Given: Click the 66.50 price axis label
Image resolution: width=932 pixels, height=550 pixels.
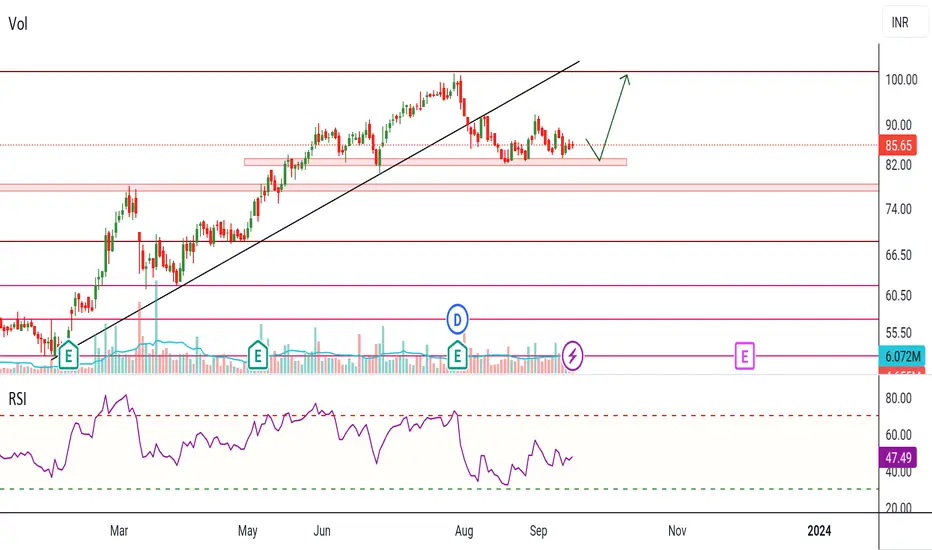Looking at the screenshot, I should pos(898,254).
